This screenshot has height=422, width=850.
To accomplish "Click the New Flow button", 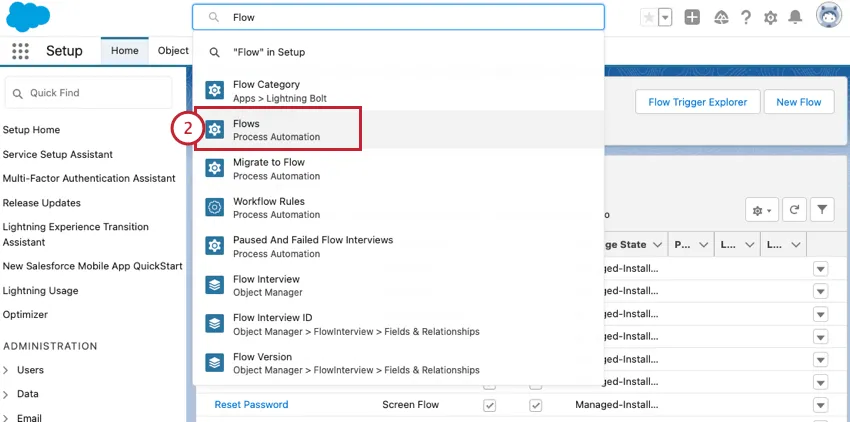I will point(798,102).
